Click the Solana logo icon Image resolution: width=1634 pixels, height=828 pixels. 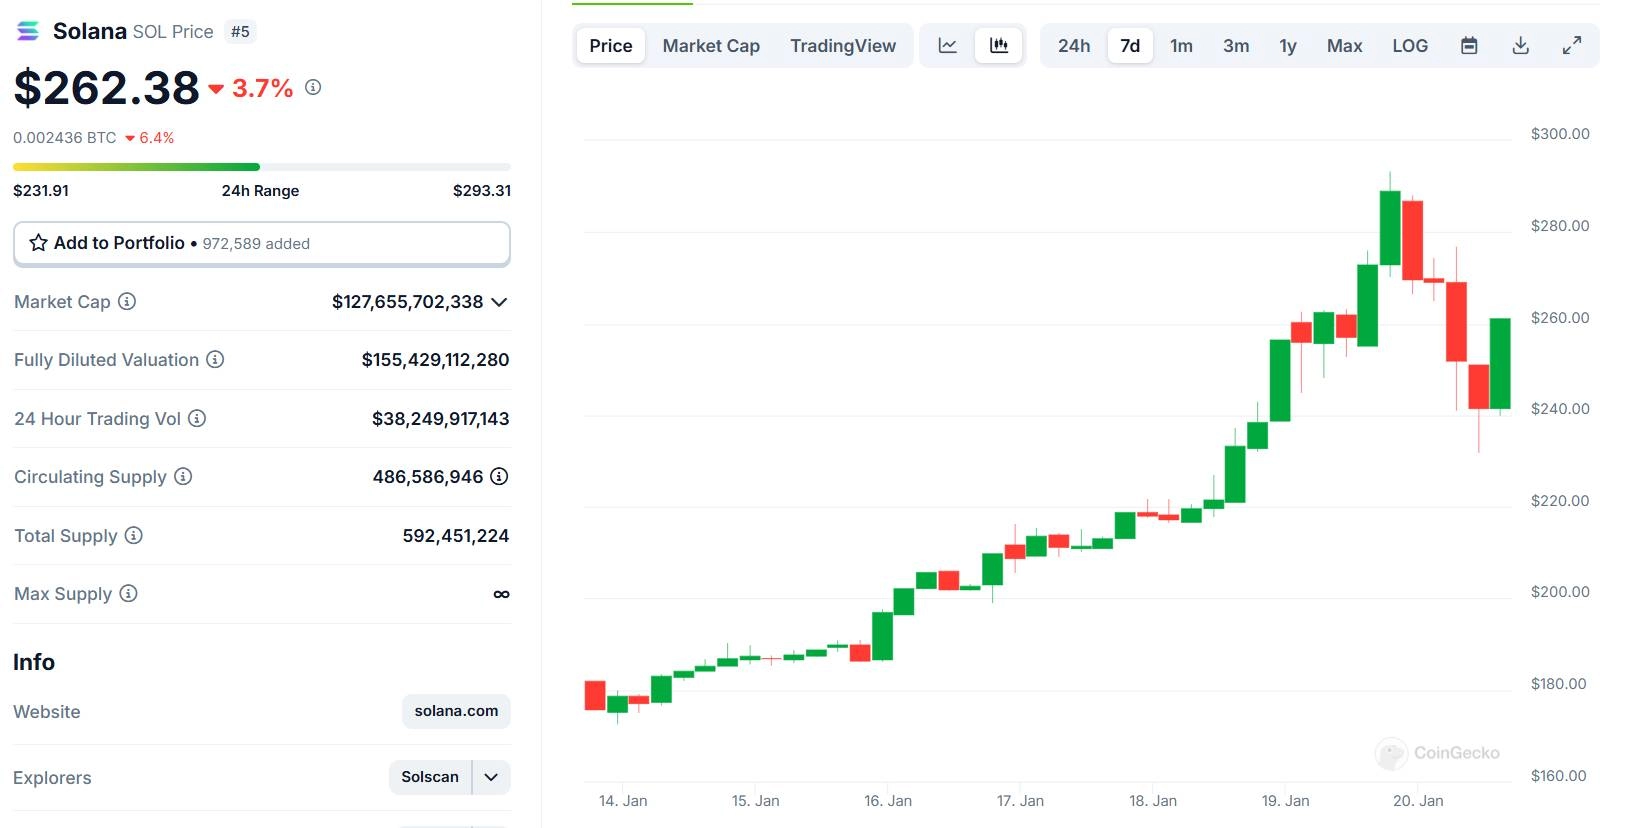[x=28, y=31]
